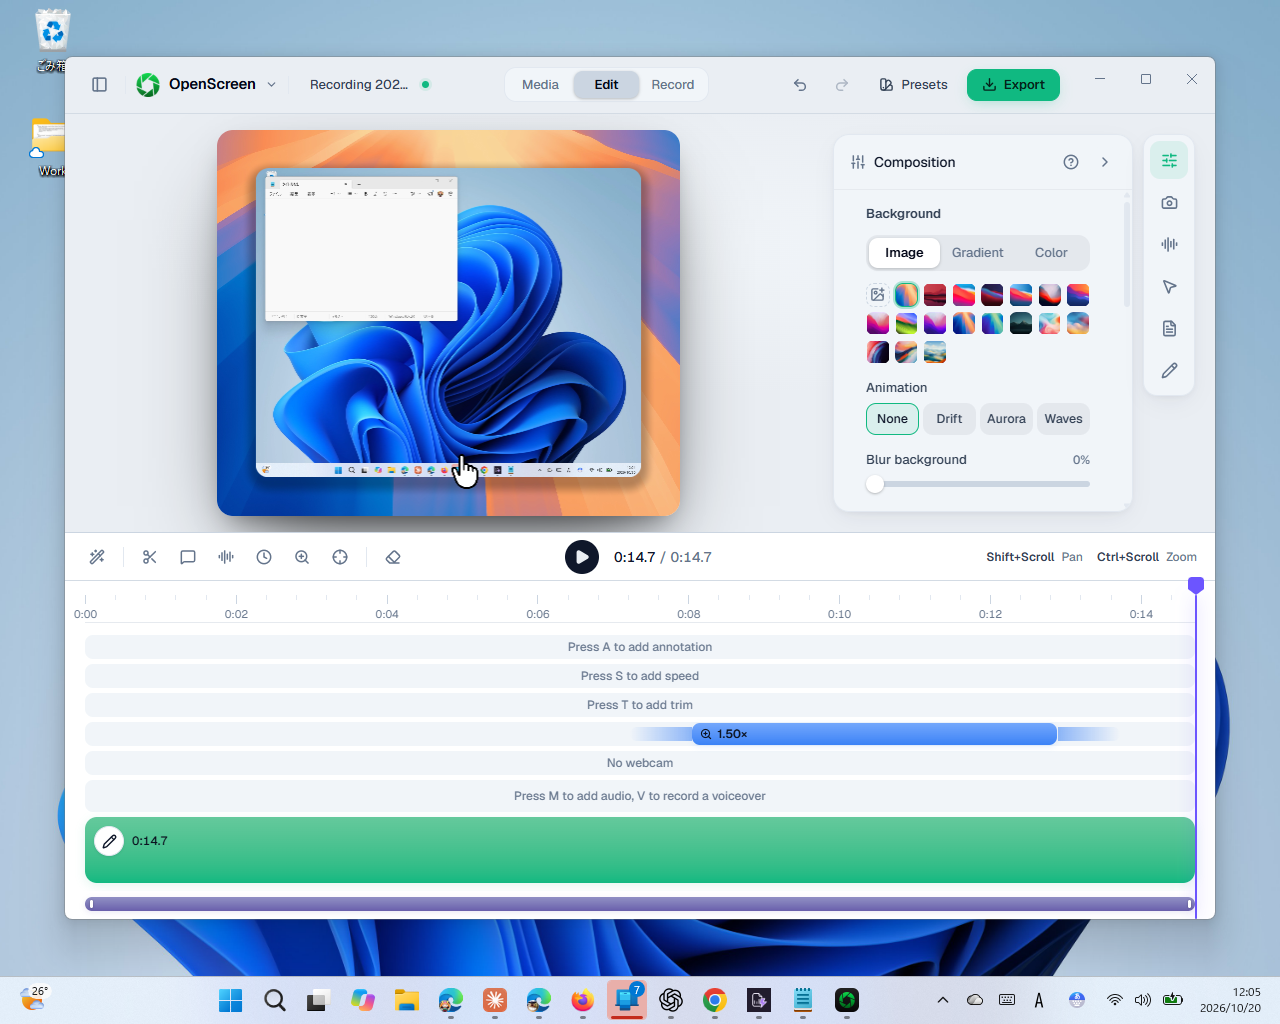Choose the red wave background swatch
Image resolution: width=1280 pixels, height=1024 pixels.
(x=935, y=295)
